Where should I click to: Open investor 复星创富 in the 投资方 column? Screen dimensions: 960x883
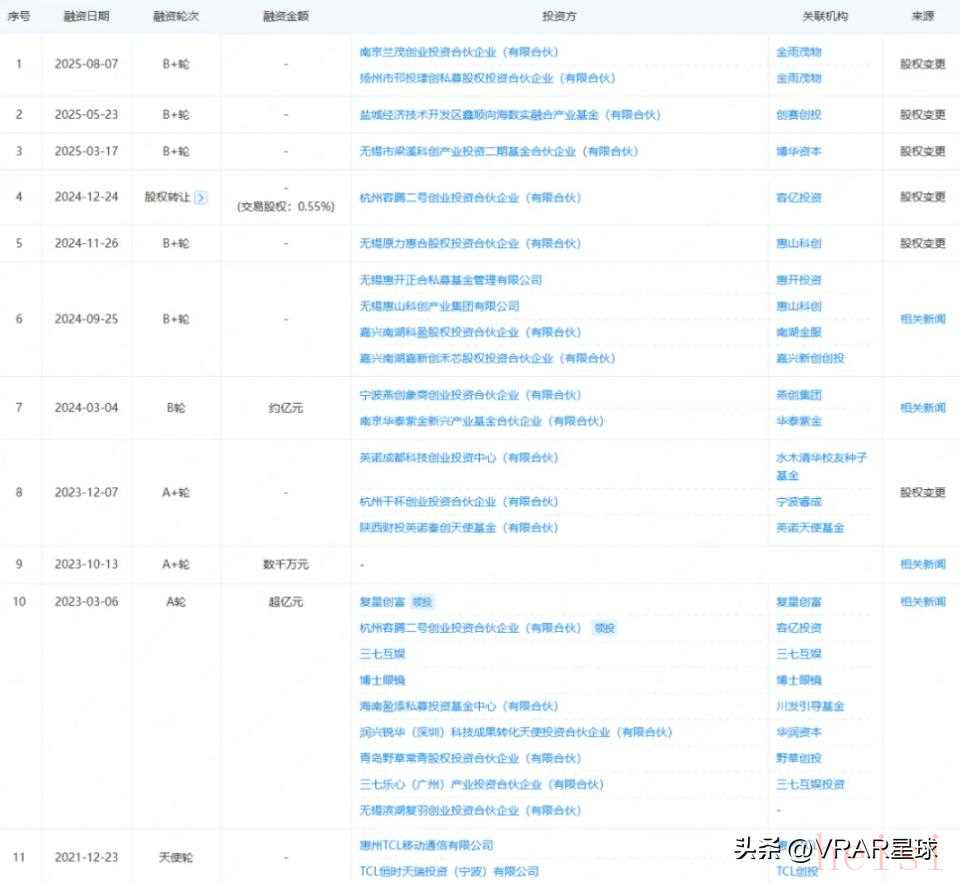pos(384,602)
